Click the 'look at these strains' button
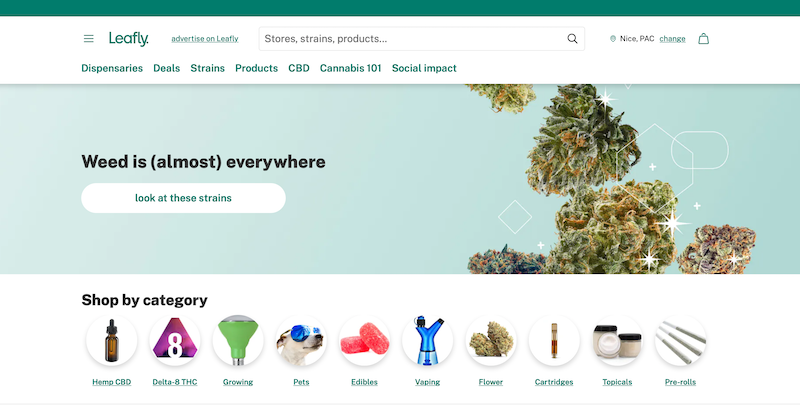 (x=183, y=198)
